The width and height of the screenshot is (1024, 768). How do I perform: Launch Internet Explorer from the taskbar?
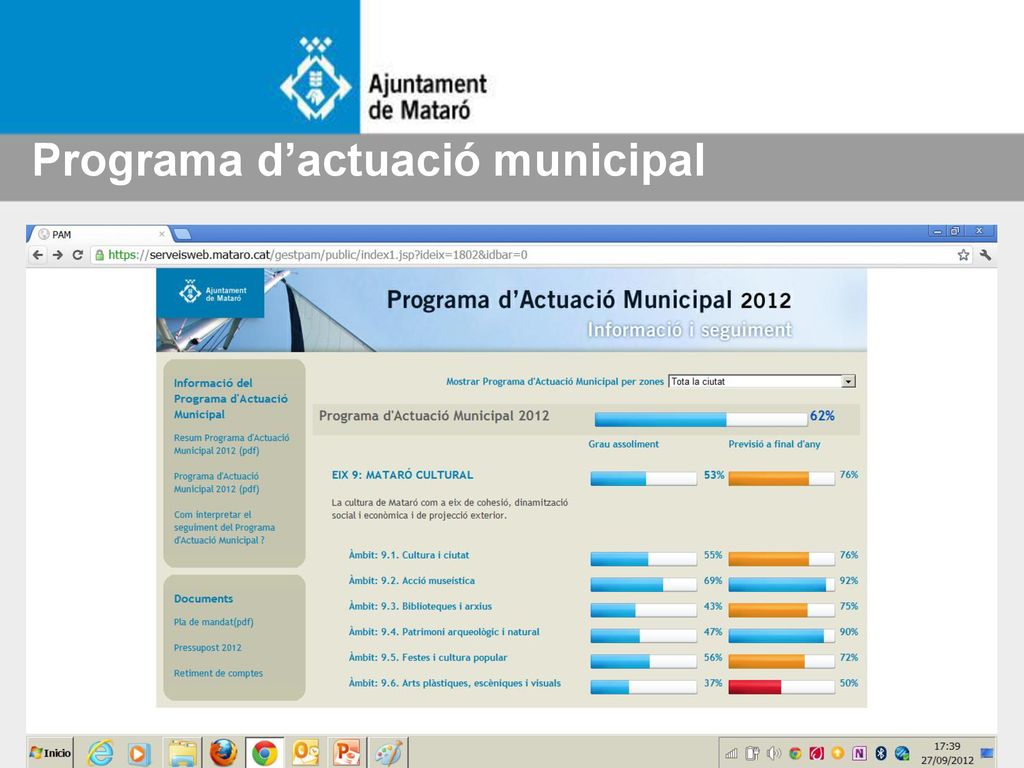[100, 753]
